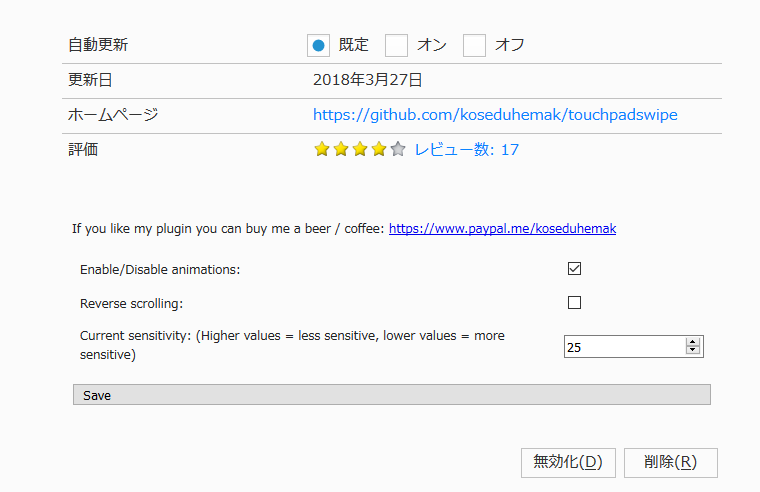Screen dimensions: 760x492
Task: Select the オフ auto-update radio option
Action: pos(475,46)
